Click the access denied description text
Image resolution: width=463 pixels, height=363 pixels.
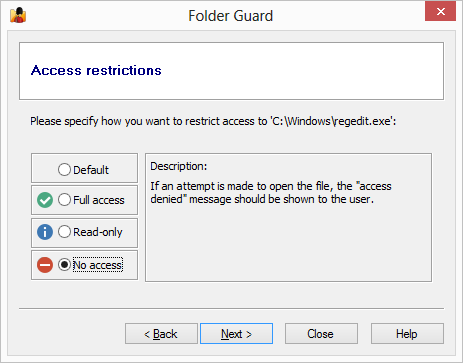[271, 193]
